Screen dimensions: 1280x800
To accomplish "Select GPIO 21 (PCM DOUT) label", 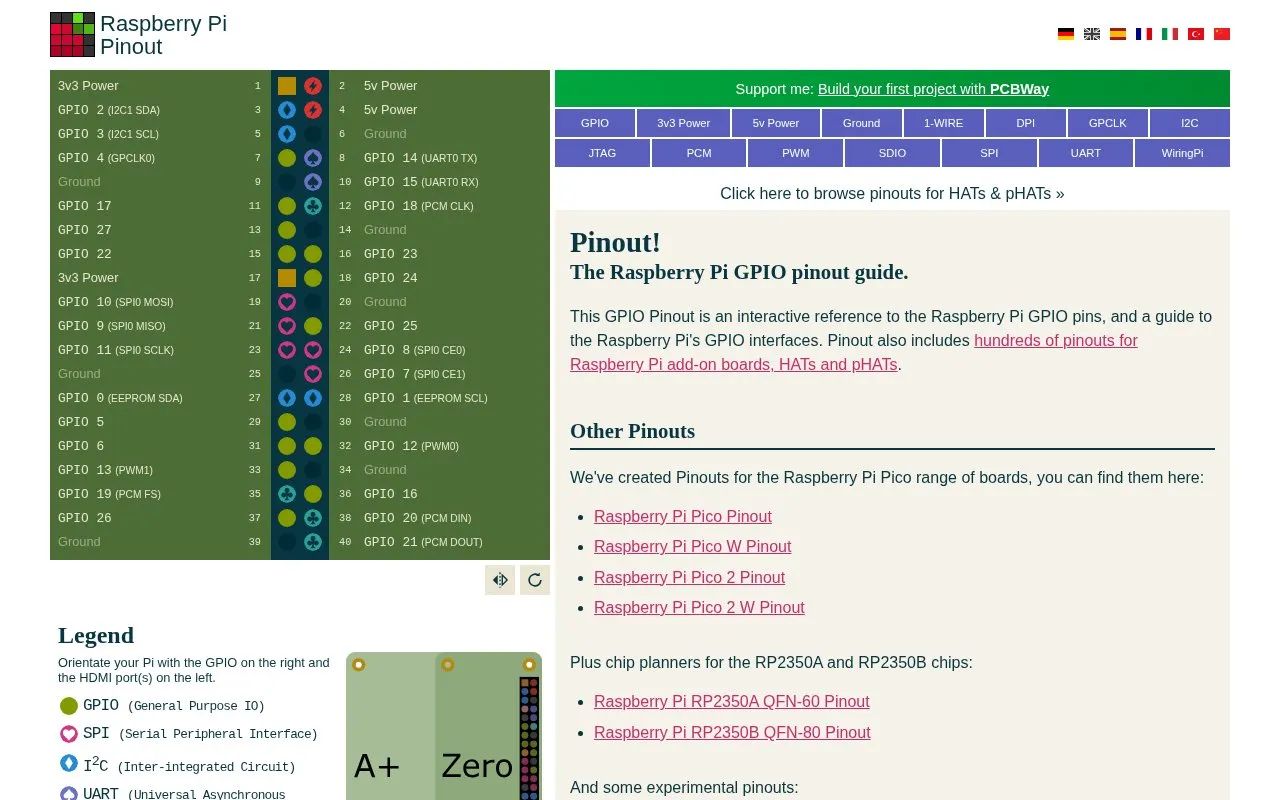I will pos(423,542).
